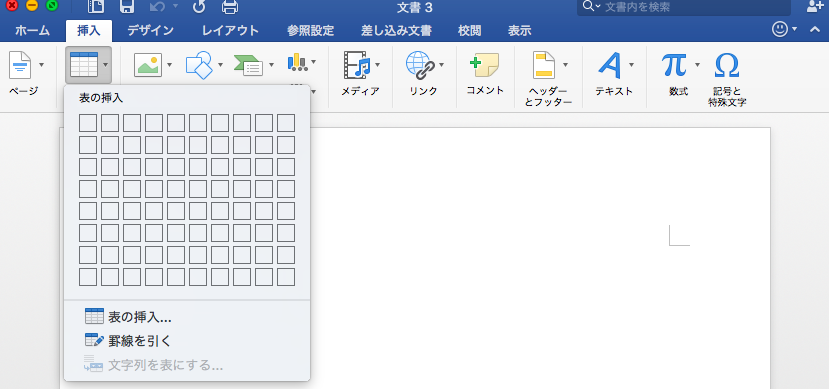Switch to the 表示 tab

click(x=519, y=31)
